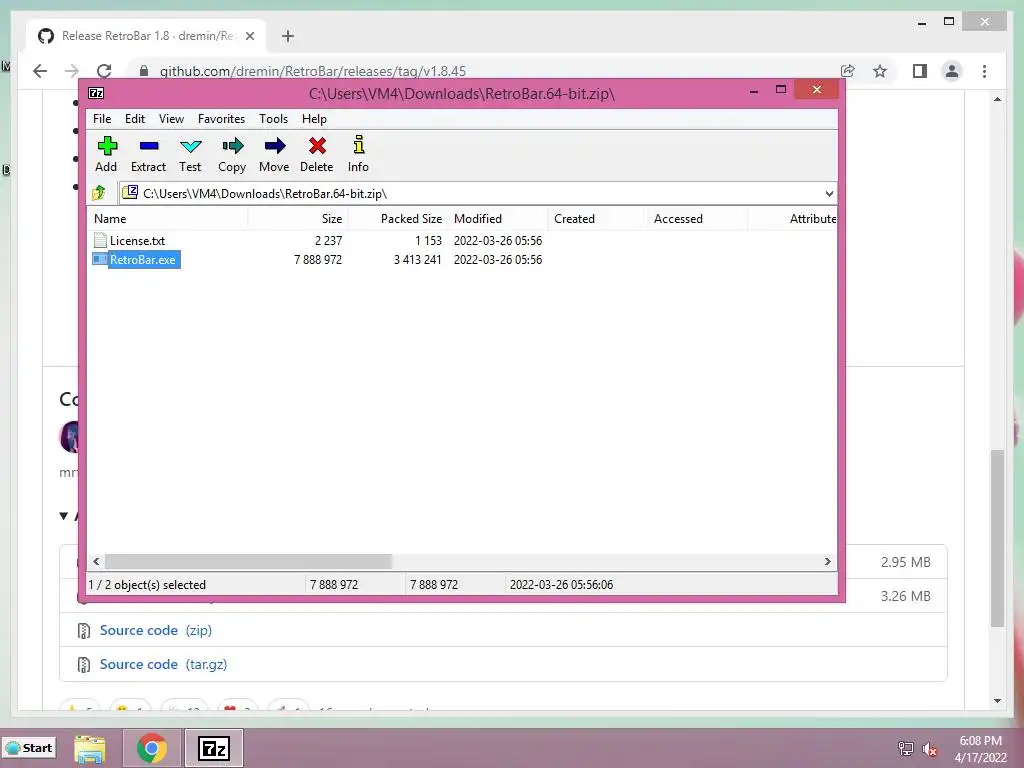Viewport: 1024px width, 768px height.
Task: Open the Help menu in 7-Zip
Action: [314, 119]
